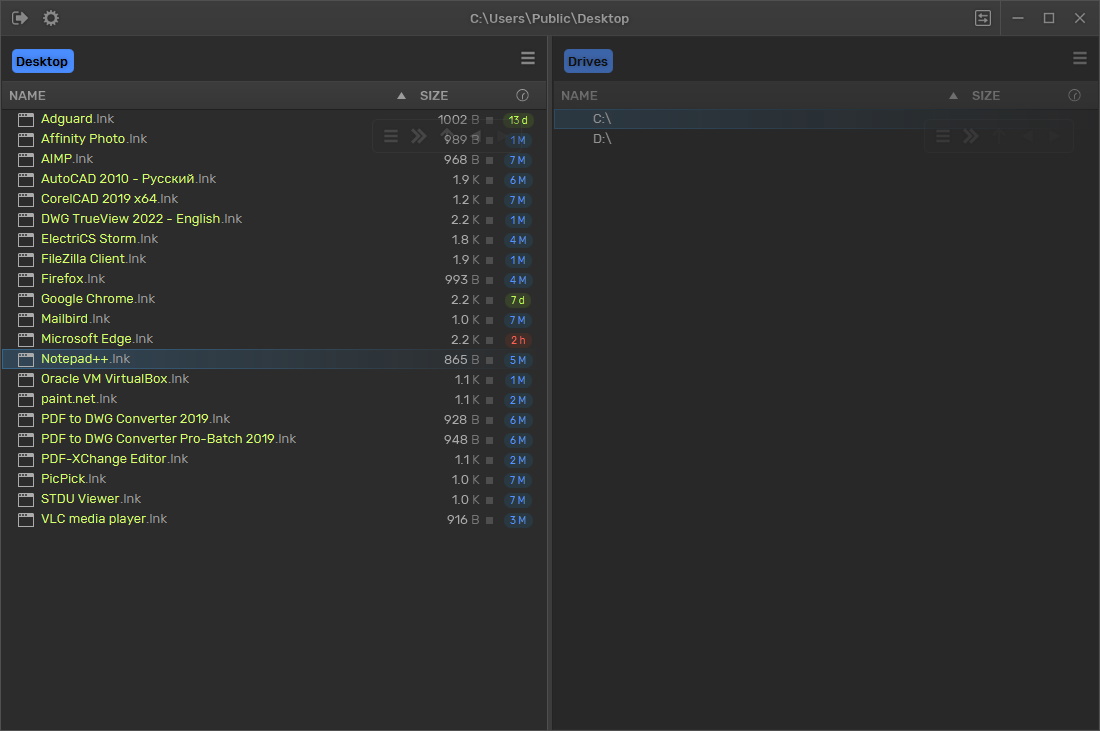Open the left pane hamburger menu

coord(528,59)
